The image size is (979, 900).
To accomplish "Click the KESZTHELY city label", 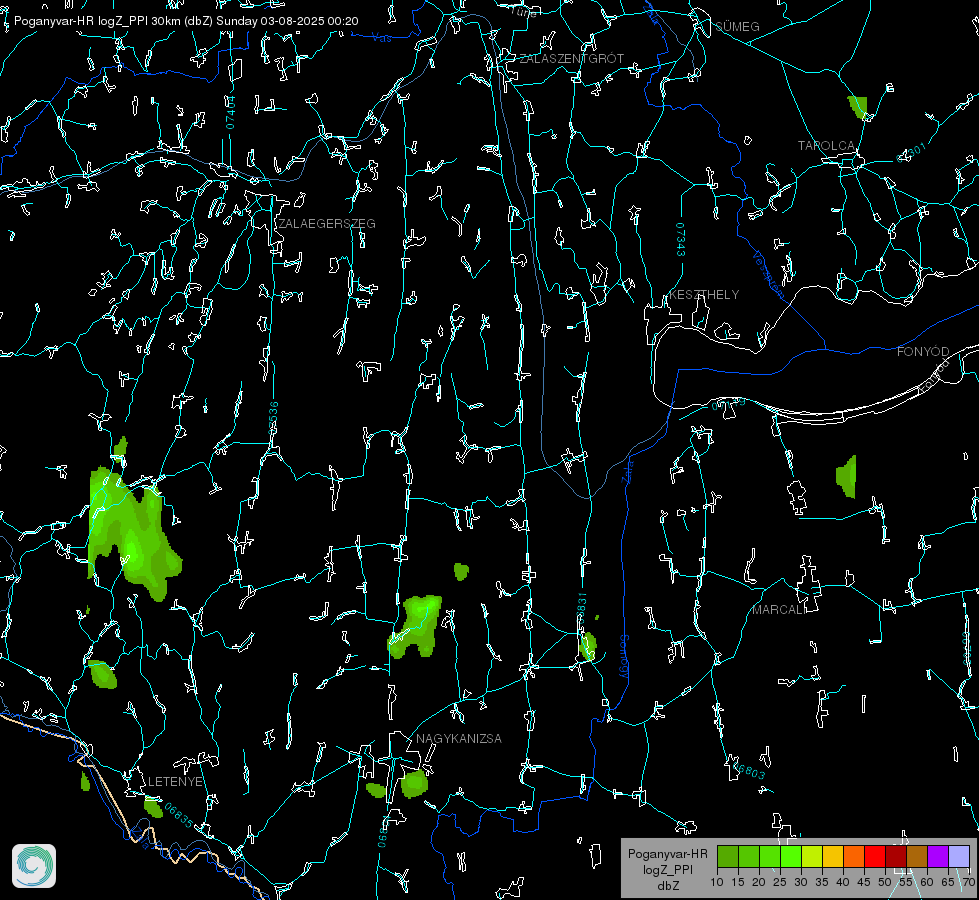I will [x=704, y=295].
